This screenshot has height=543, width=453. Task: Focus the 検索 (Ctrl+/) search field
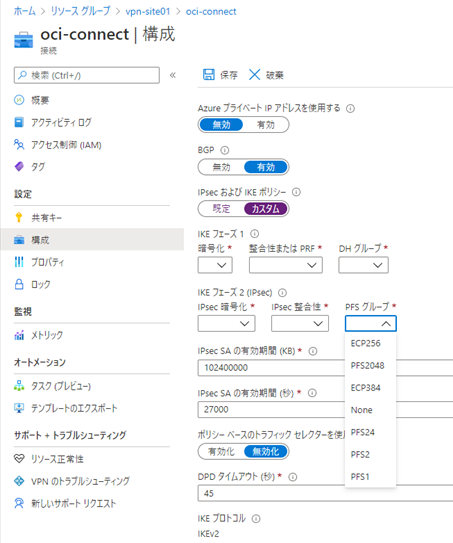click(x=87, y=75)
